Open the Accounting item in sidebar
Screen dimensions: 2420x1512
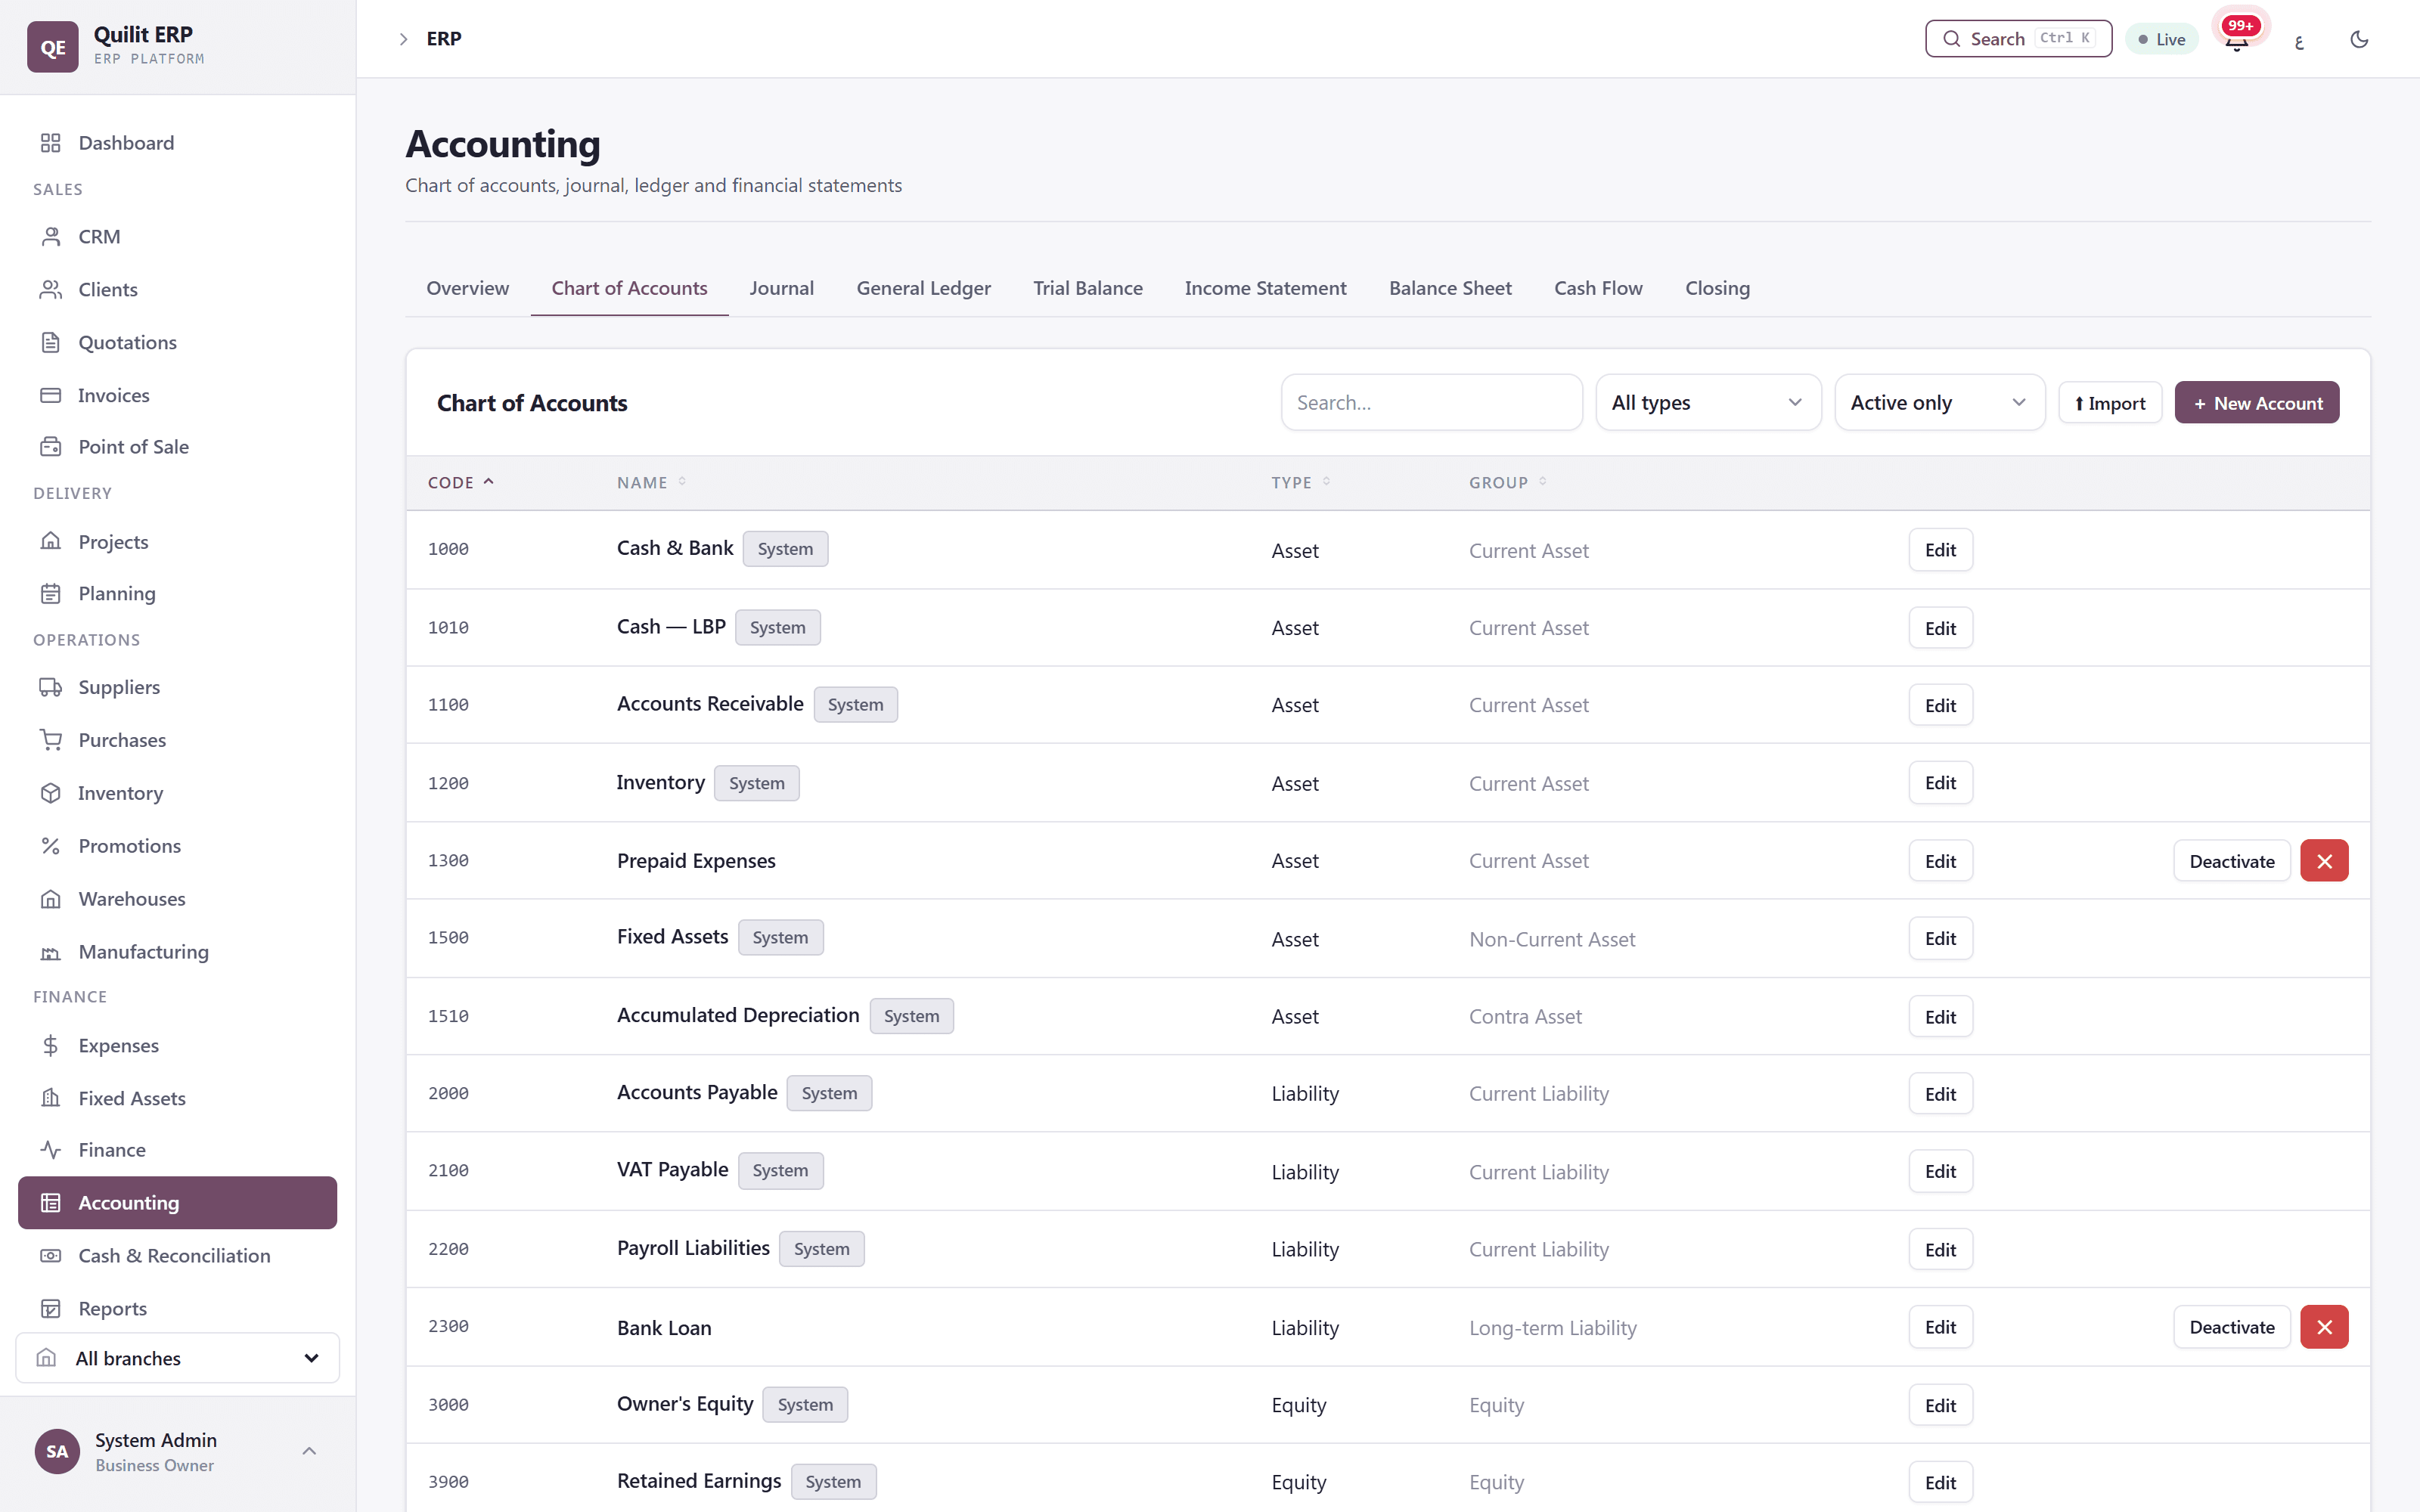pos(178,1203)
